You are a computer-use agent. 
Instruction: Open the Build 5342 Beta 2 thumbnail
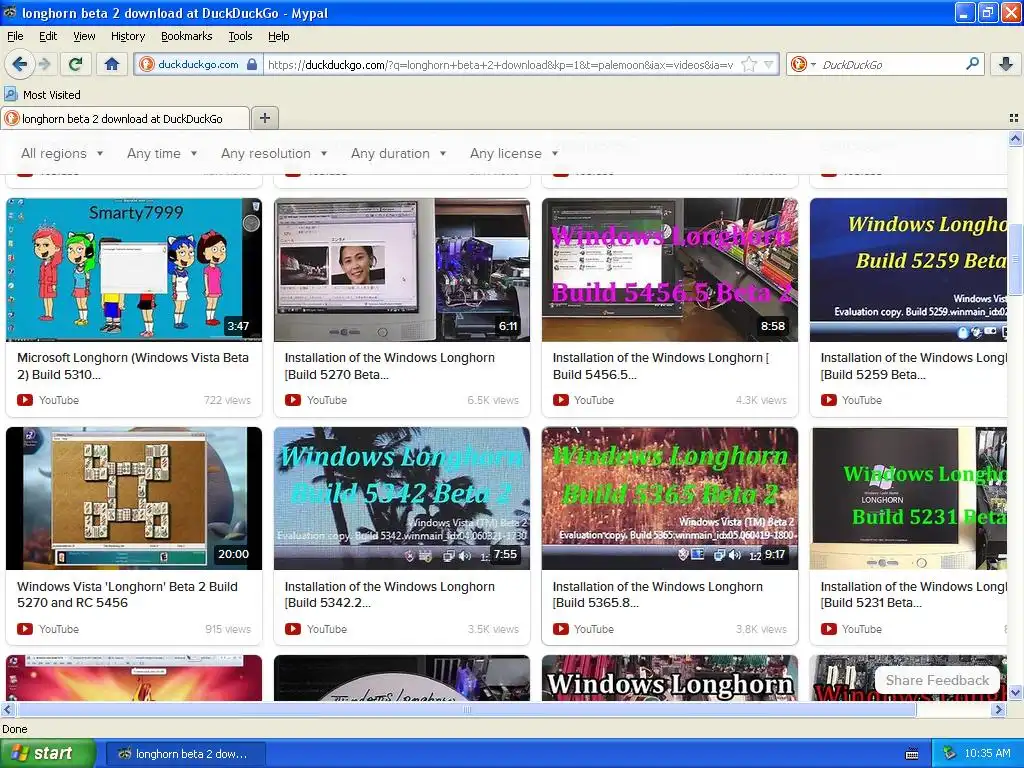pyautogui.click(x=402, y=498)
